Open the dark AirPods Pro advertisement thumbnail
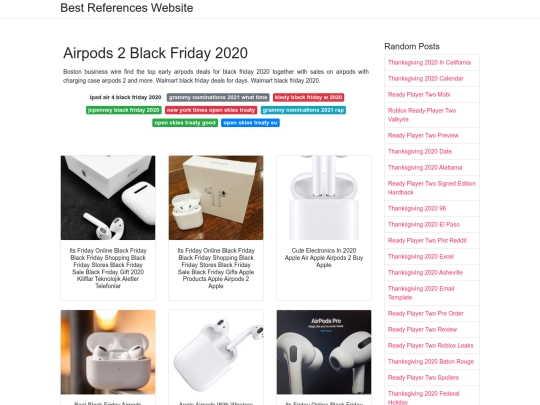The width and height of the screenshot is (540, 405). pyautogui.click(x=324, y=352)
